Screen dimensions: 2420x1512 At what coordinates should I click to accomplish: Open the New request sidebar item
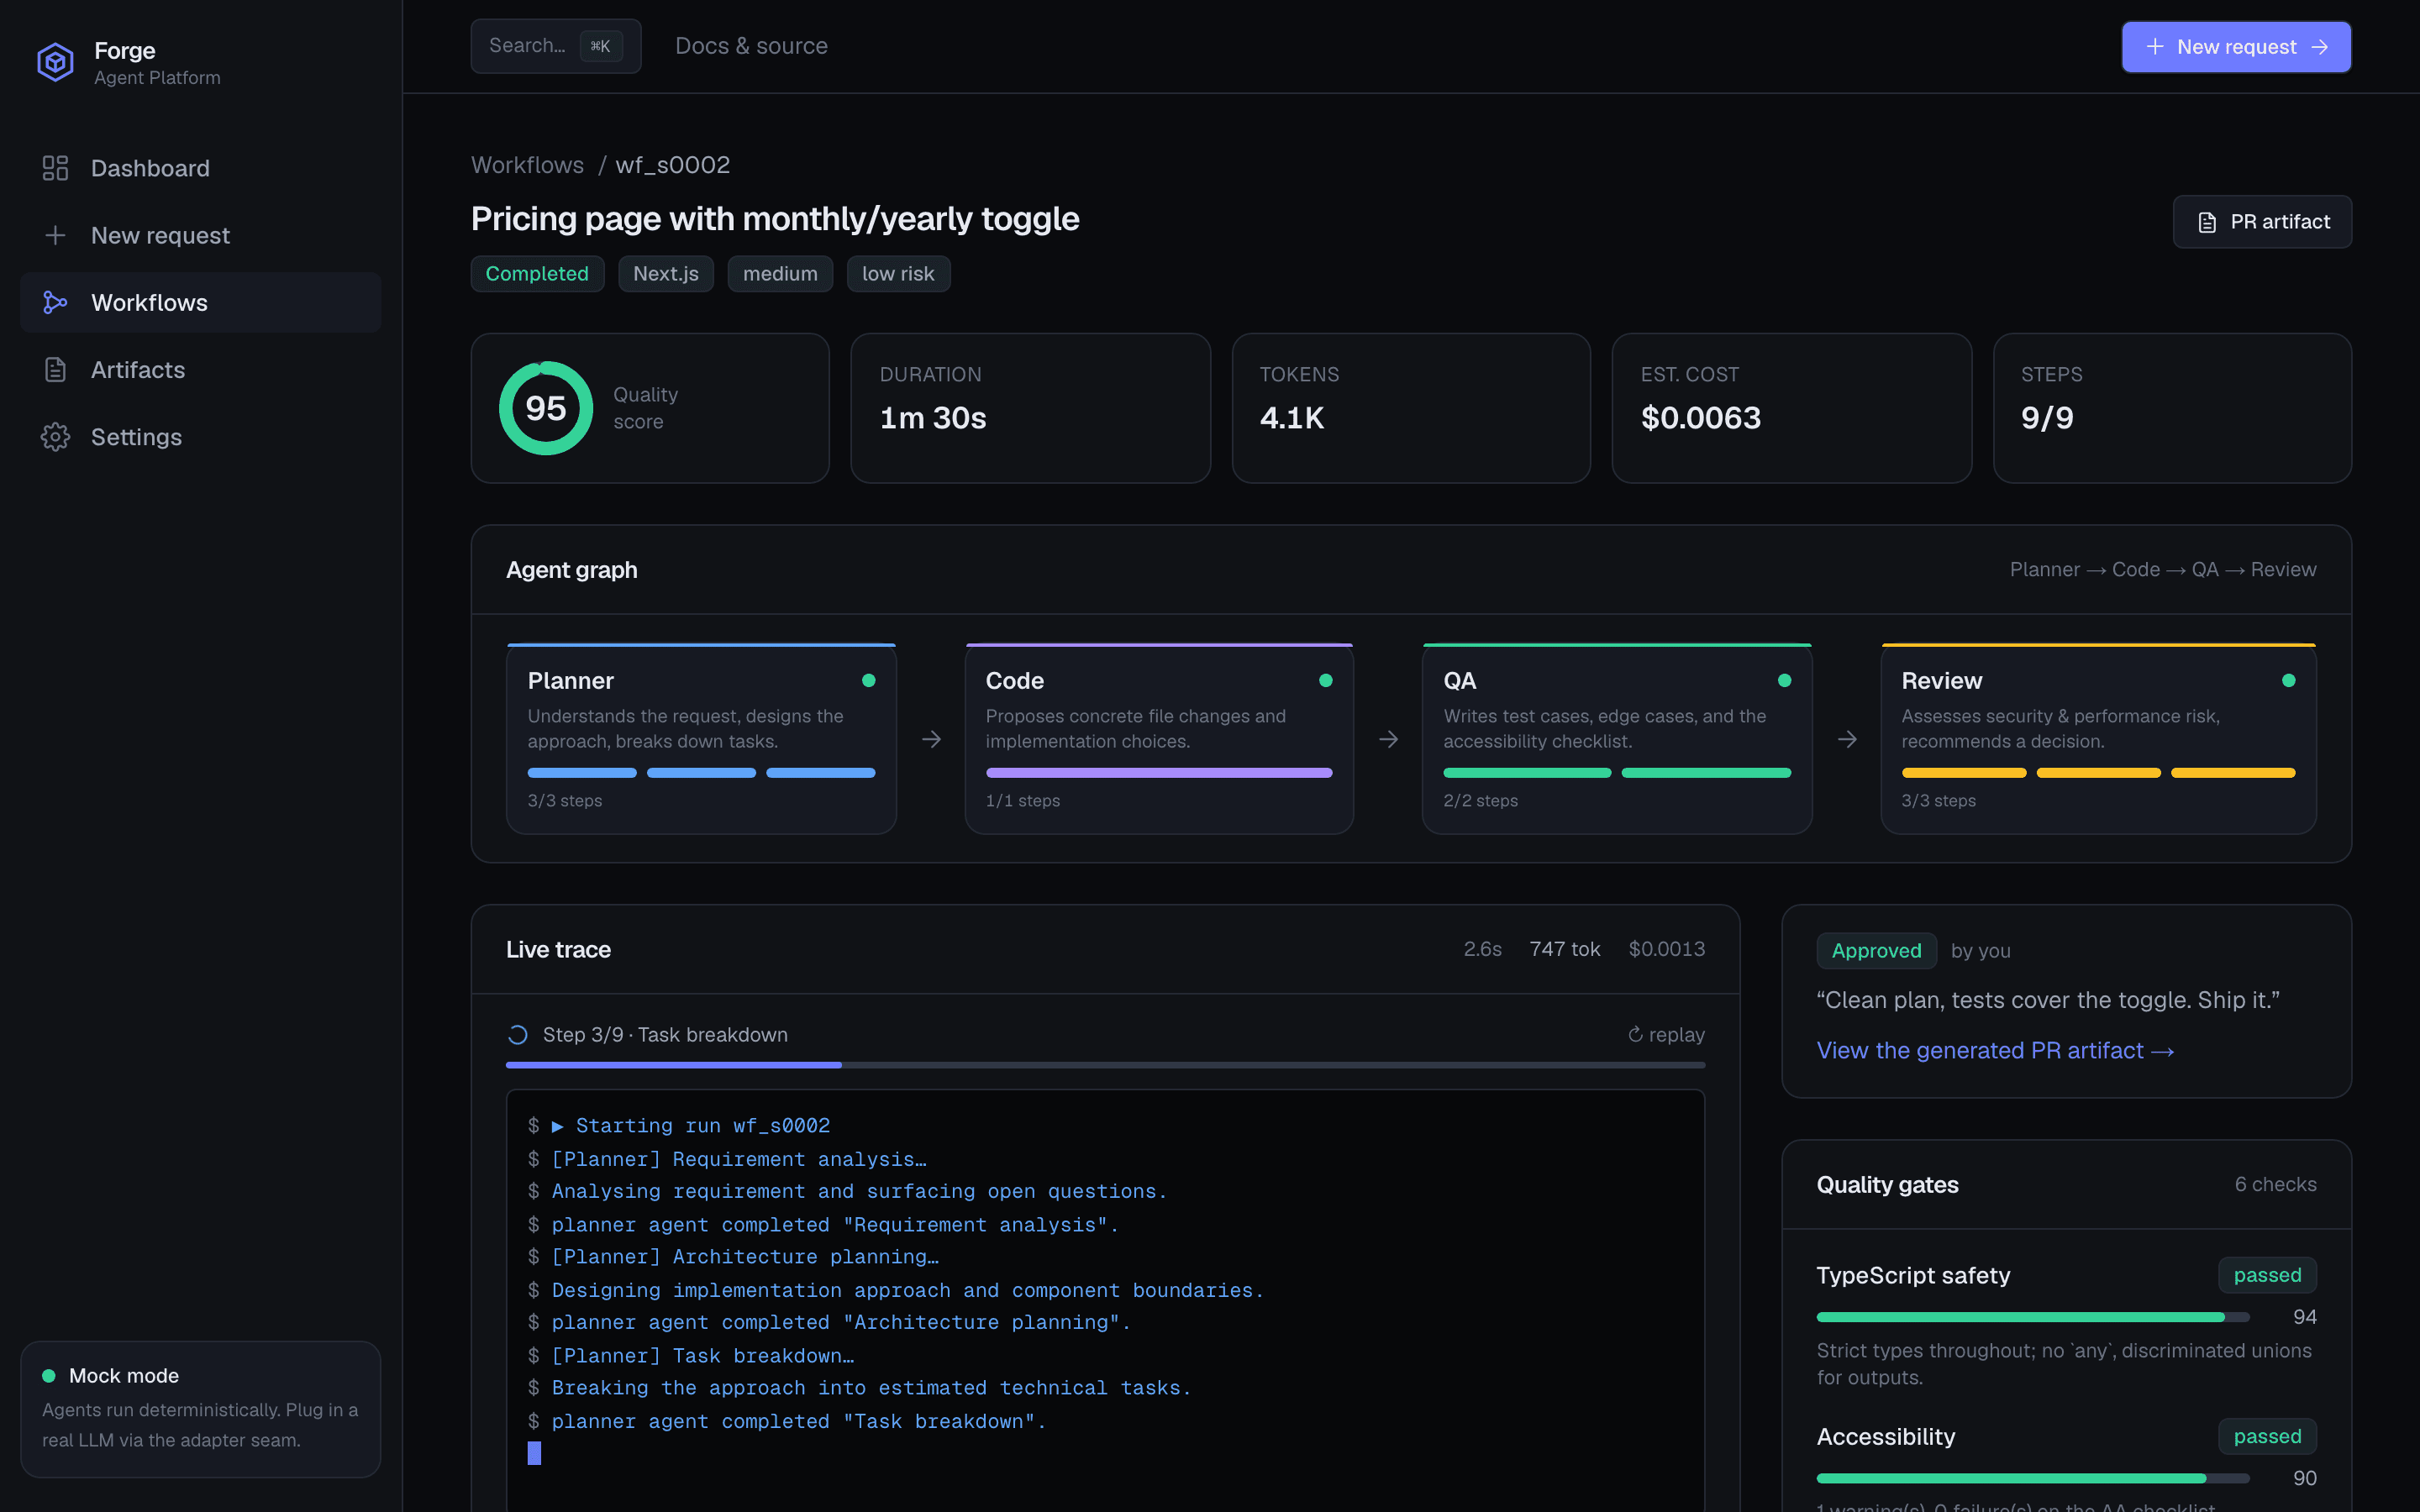[200, 235]
